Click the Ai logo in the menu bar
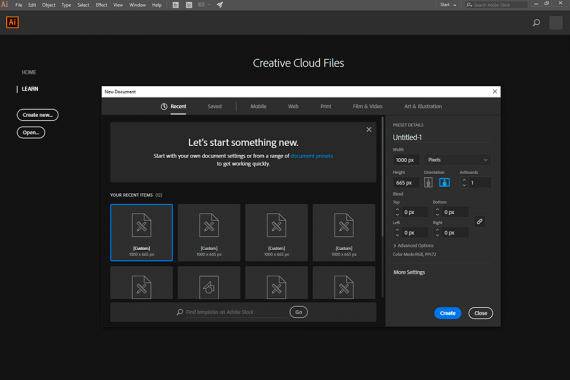 5,5
